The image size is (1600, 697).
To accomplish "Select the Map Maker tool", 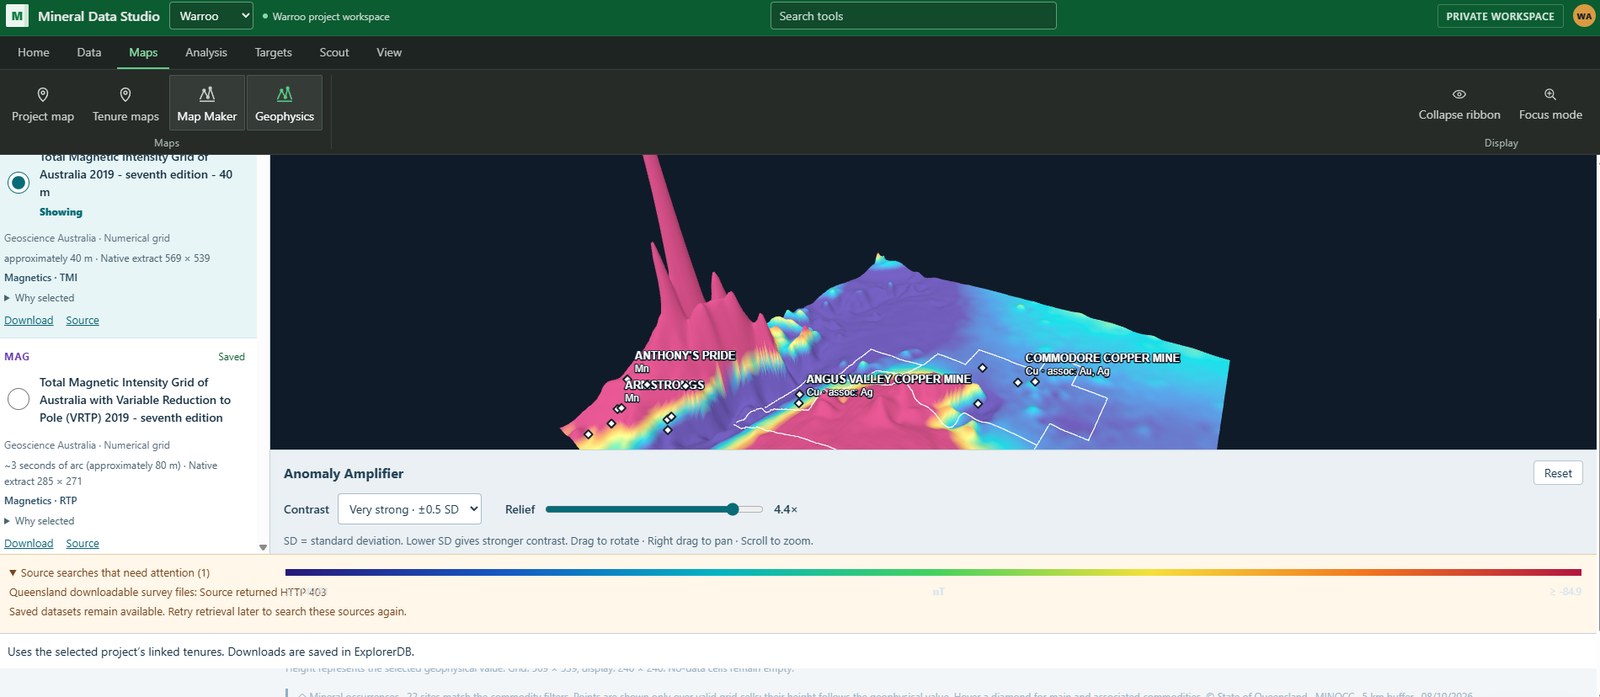I will (x=207, y=103).
